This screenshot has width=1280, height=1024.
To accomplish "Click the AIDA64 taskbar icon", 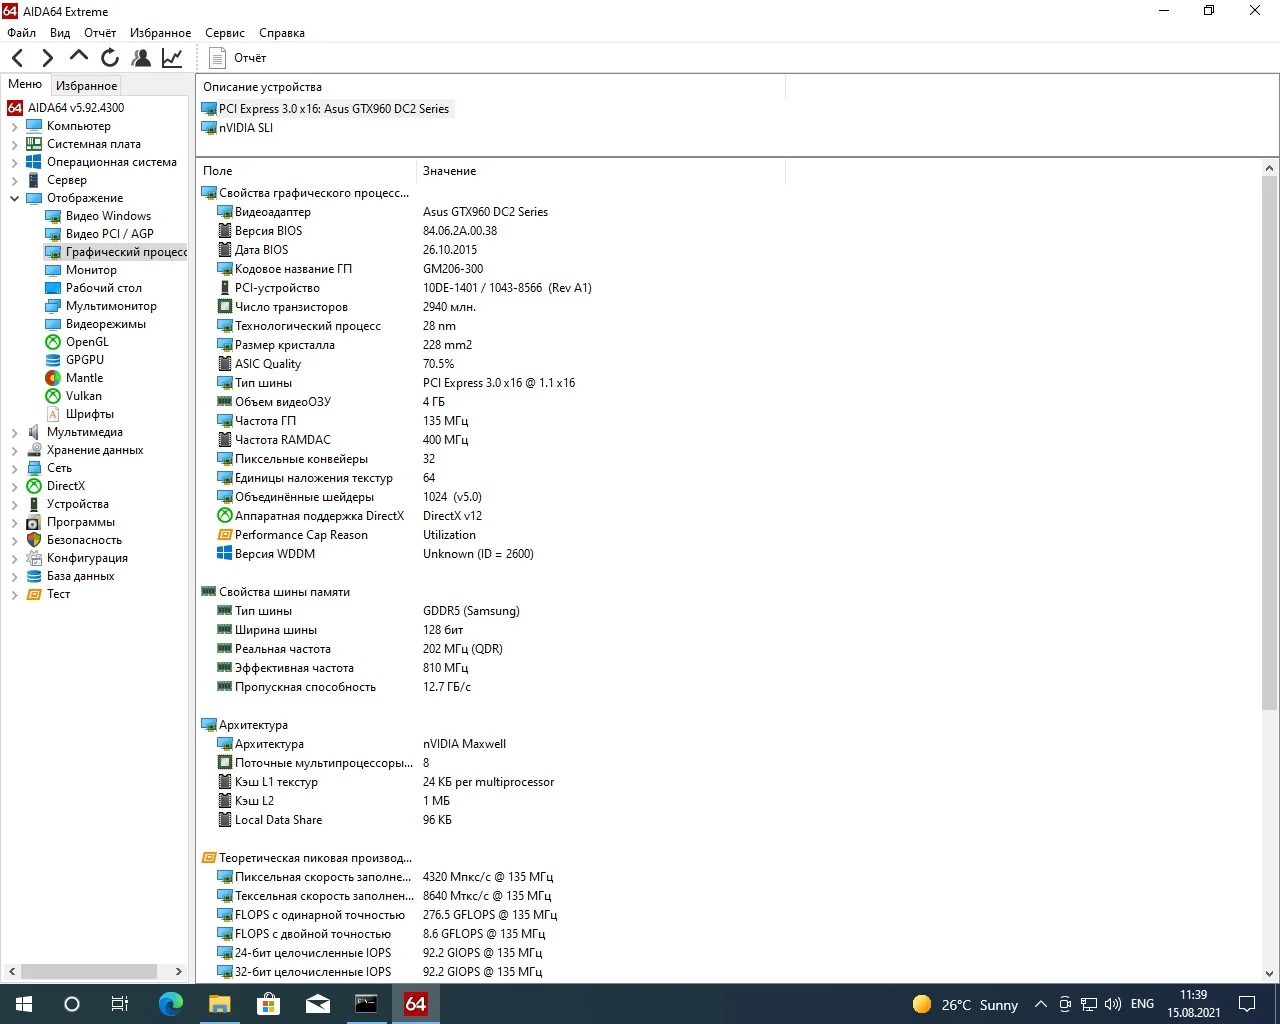I will [416, 1004].
